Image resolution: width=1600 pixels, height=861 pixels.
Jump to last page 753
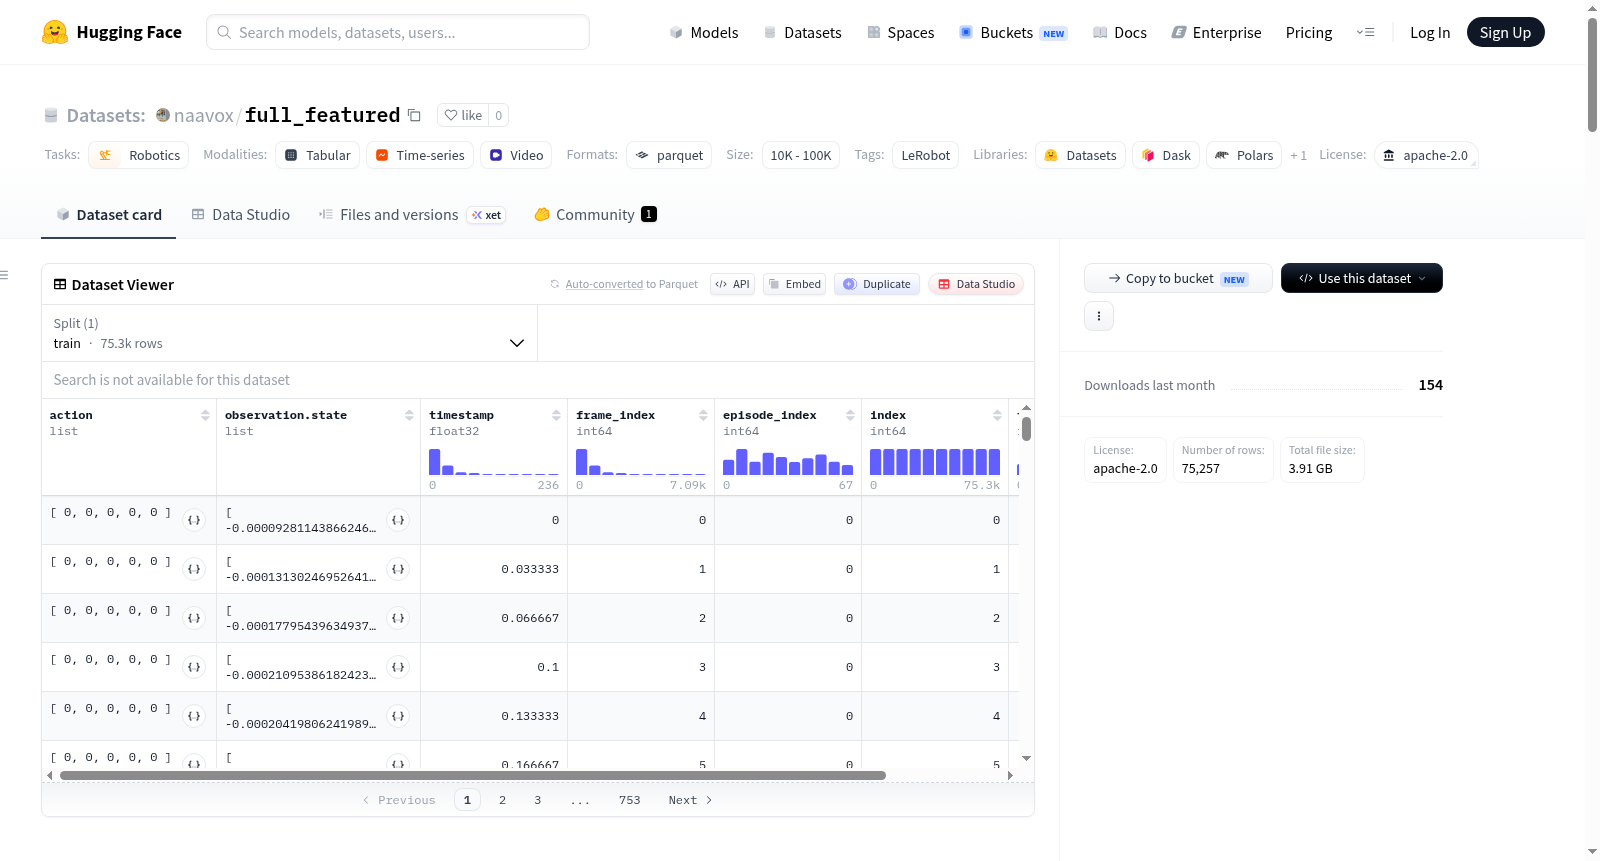pos(630,800)
